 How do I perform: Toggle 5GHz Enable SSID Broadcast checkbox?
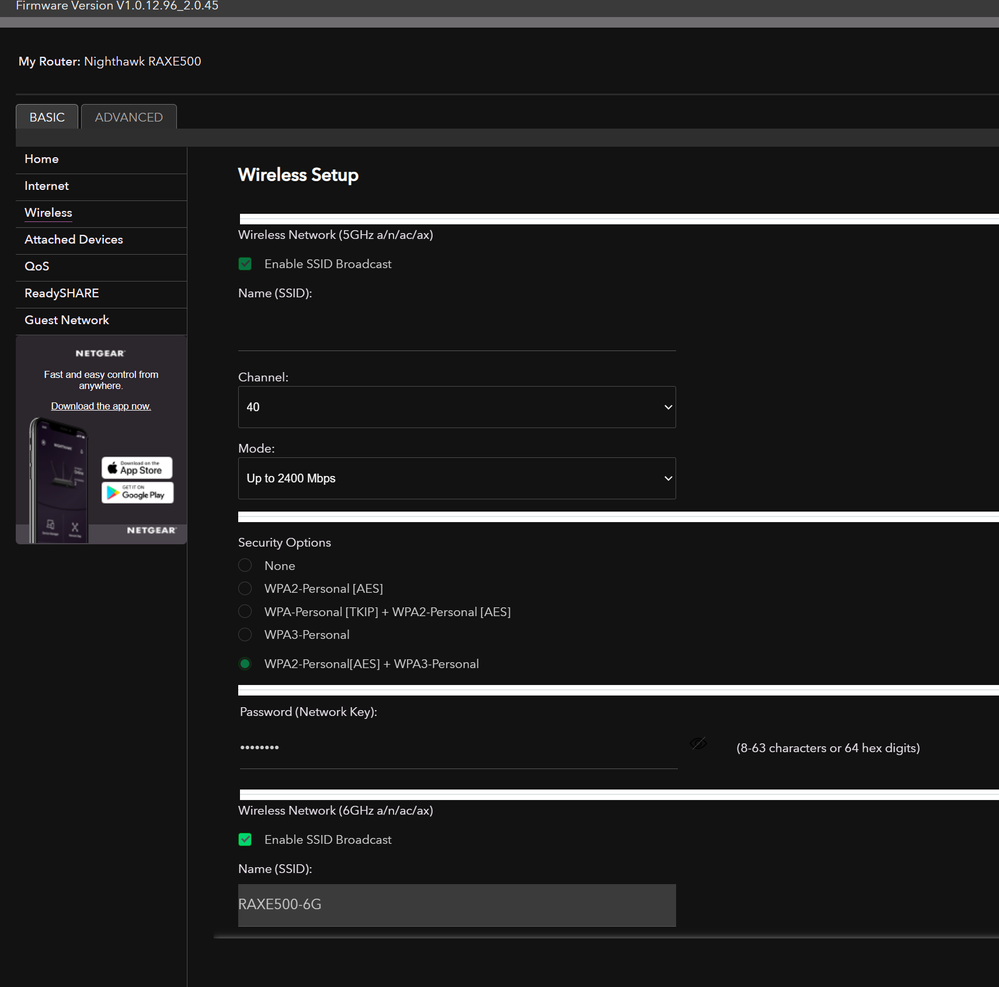(x=245, y=264)
